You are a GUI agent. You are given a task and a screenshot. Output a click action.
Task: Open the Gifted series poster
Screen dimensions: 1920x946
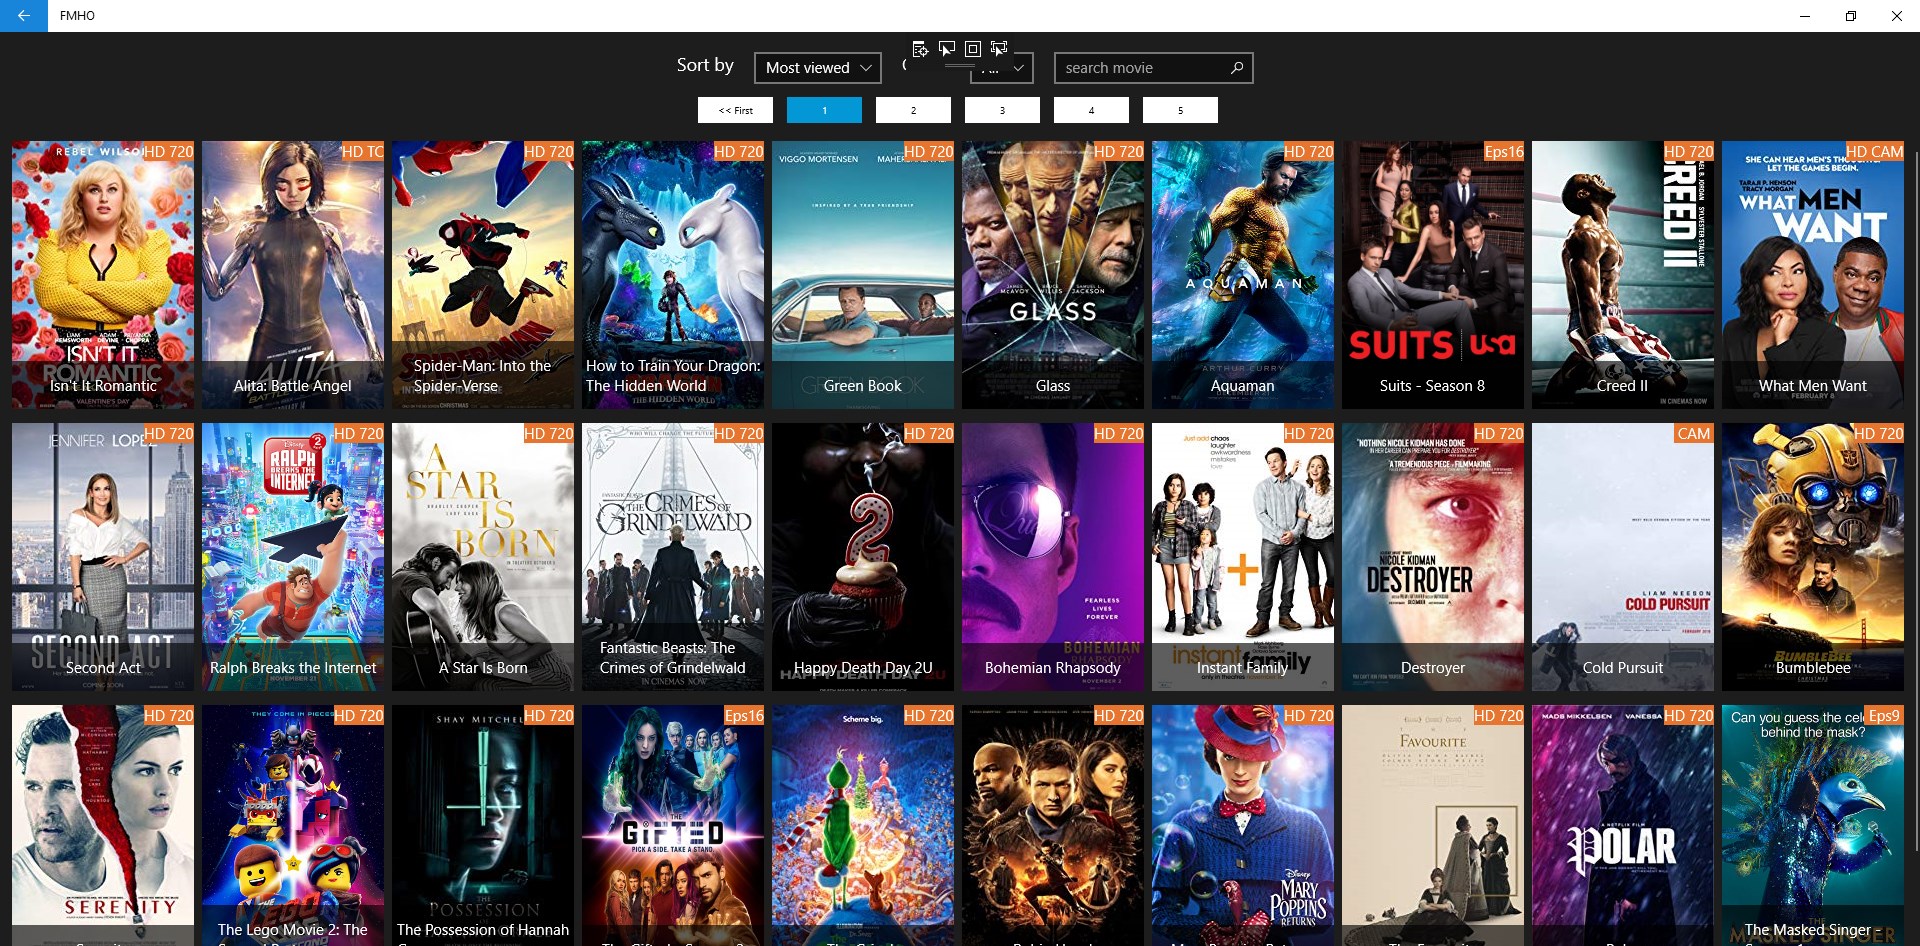click(673, 825)
